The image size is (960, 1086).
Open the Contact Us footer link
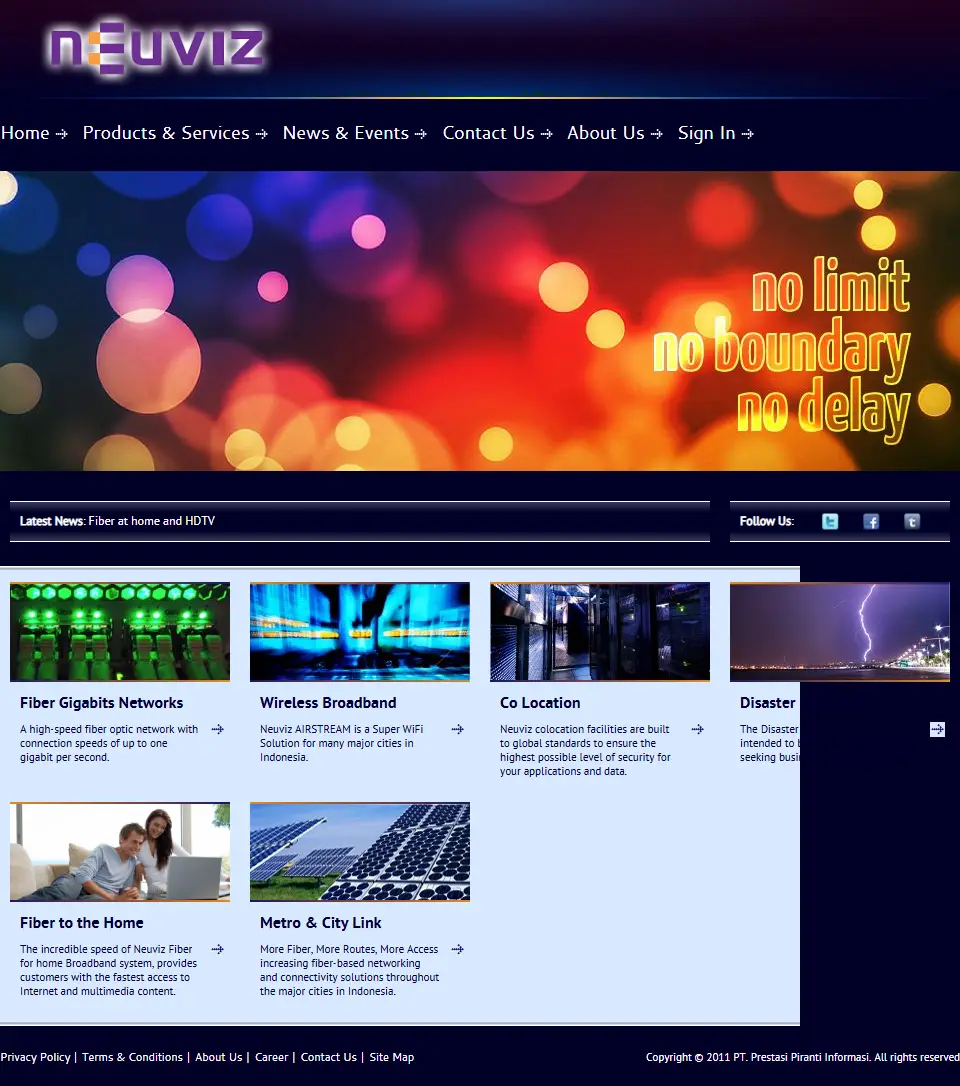(328, 1057)
